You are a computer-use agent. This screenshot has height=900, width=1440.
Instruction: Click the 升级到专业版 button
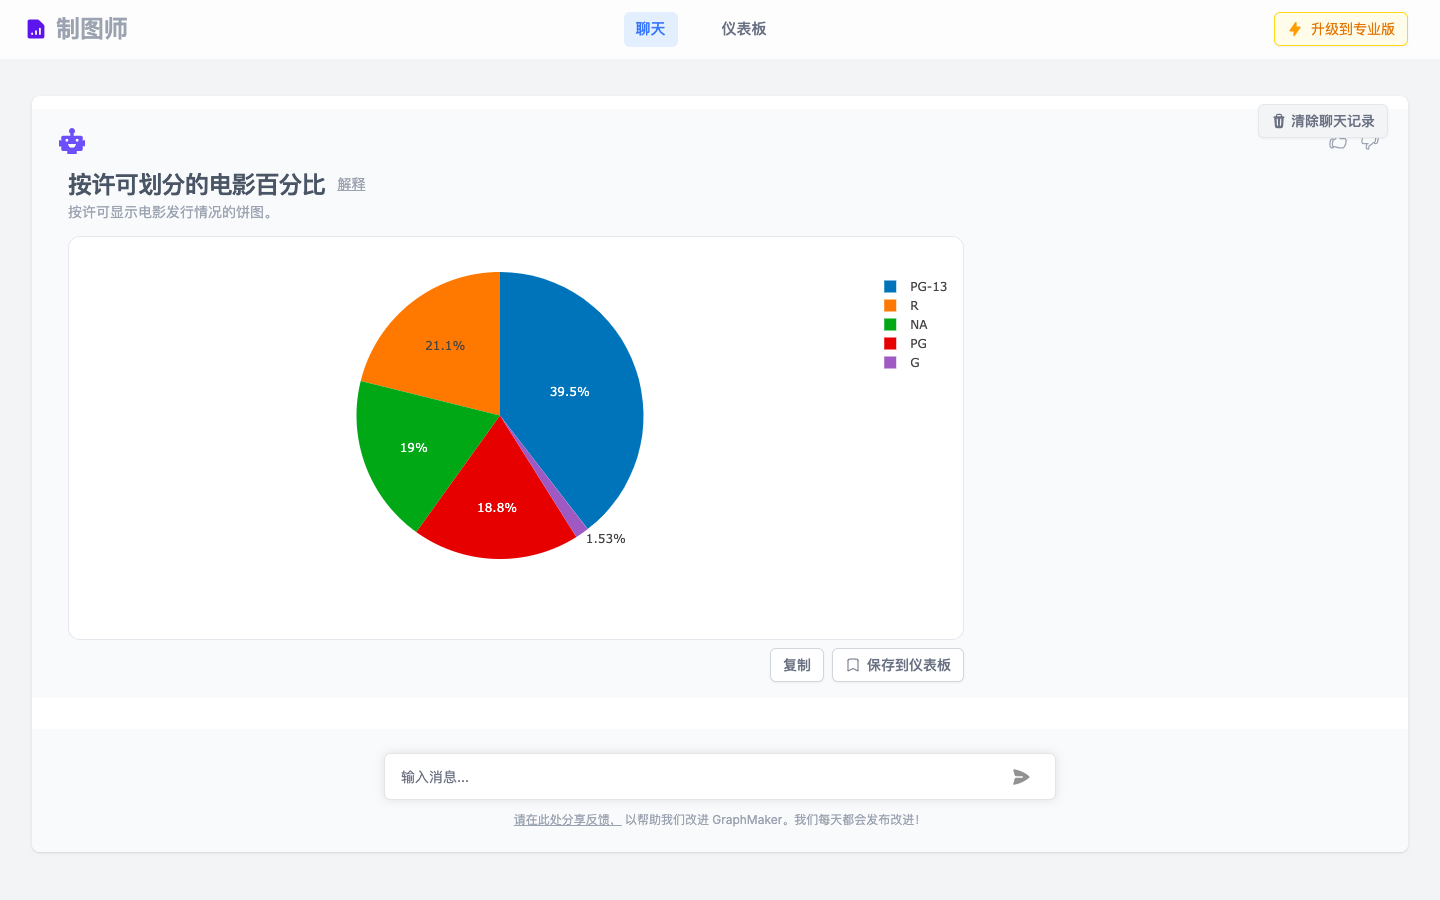[x=1340, y=29]
